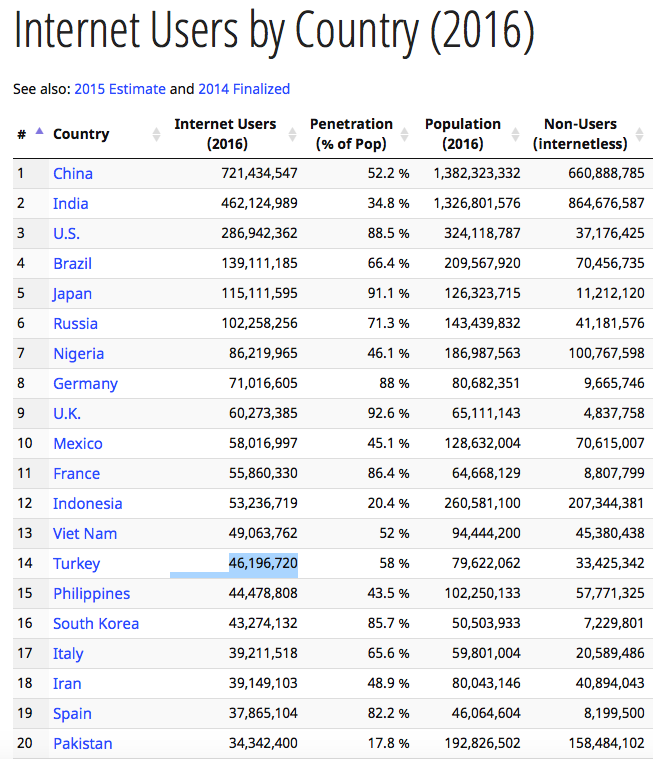Screen dimensions: 653x759
Task: Open the China country link
Action: coord(73,173)
